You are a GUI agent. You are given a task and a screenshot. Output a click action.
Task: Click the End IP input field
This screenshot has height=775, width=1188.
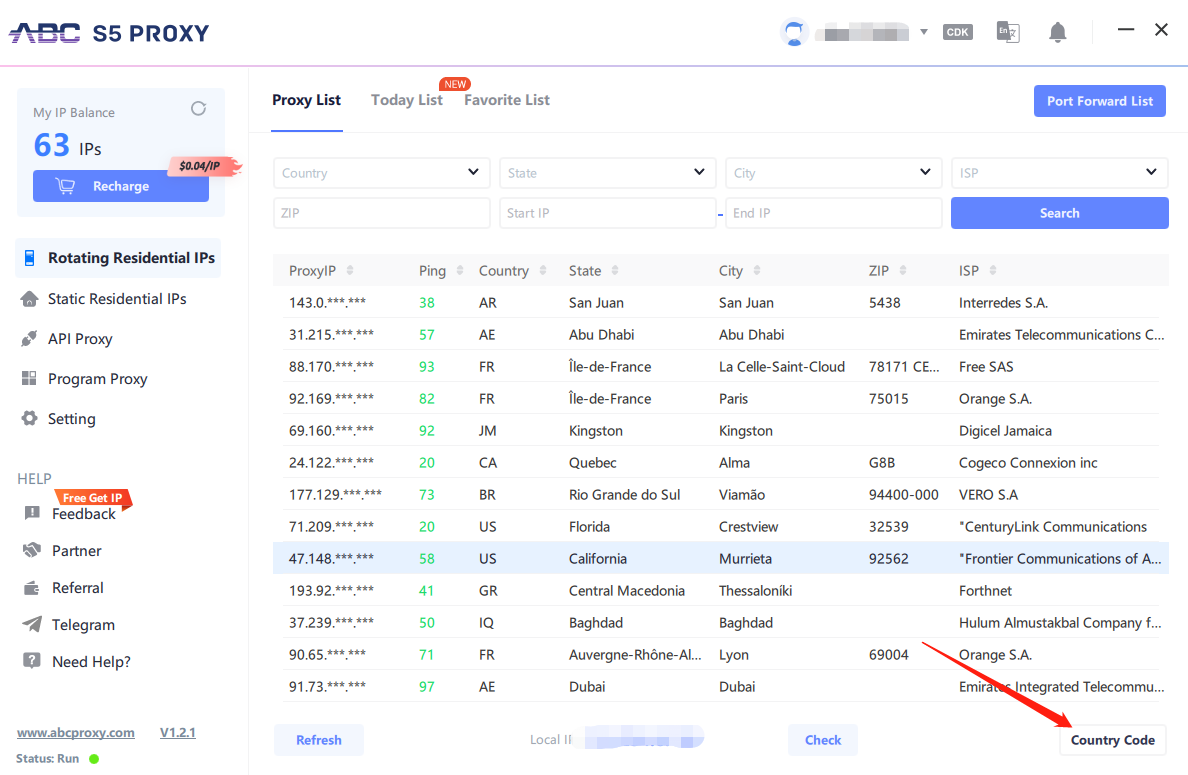tap(833, 213)
